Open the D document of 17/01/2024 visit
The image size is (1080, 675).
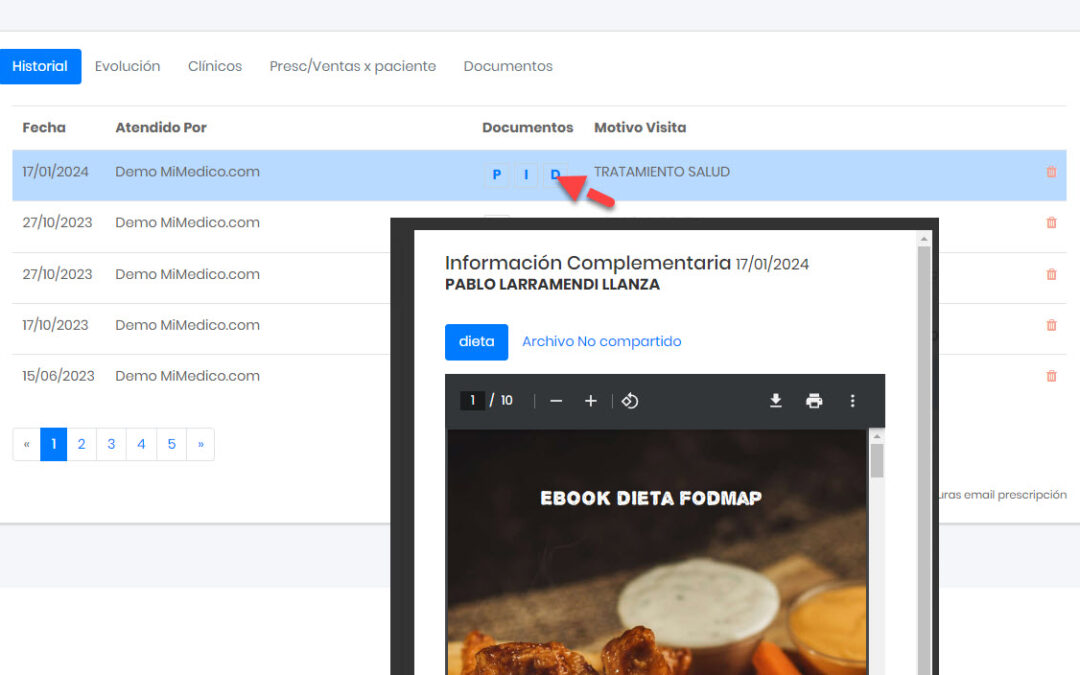[555, 174]
